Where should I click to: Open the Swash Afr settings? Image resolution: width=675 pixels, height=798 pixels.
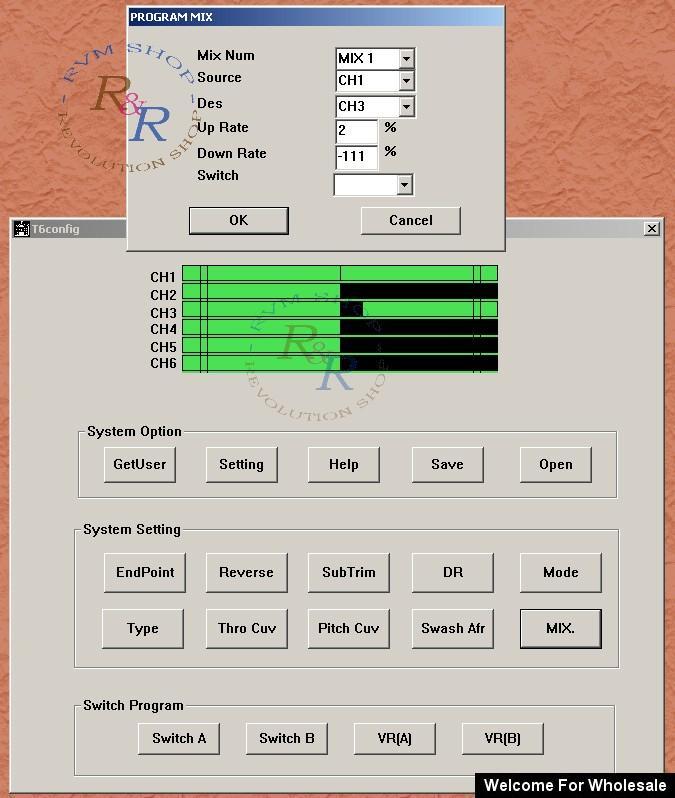[x=453, y=629]
